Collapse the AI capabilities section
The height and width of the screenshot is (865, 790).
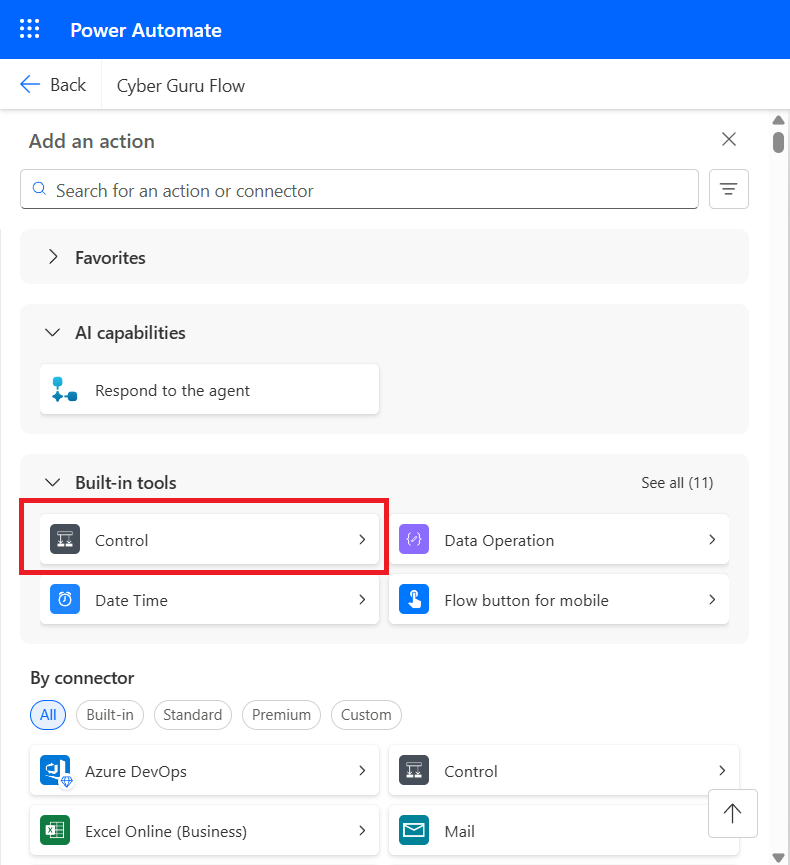coord(52,333)
